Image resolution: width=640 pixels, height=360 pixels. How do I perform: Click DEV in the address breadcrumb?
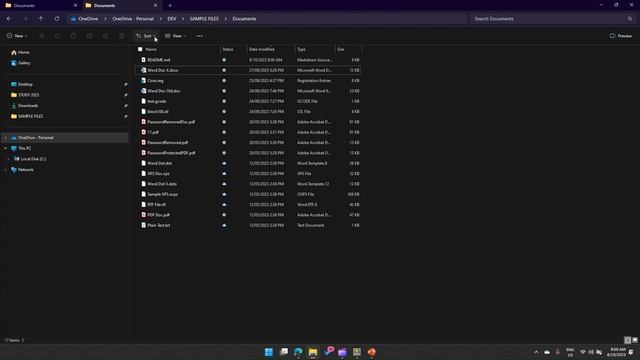pyautogui.click(x=172, y=19)
